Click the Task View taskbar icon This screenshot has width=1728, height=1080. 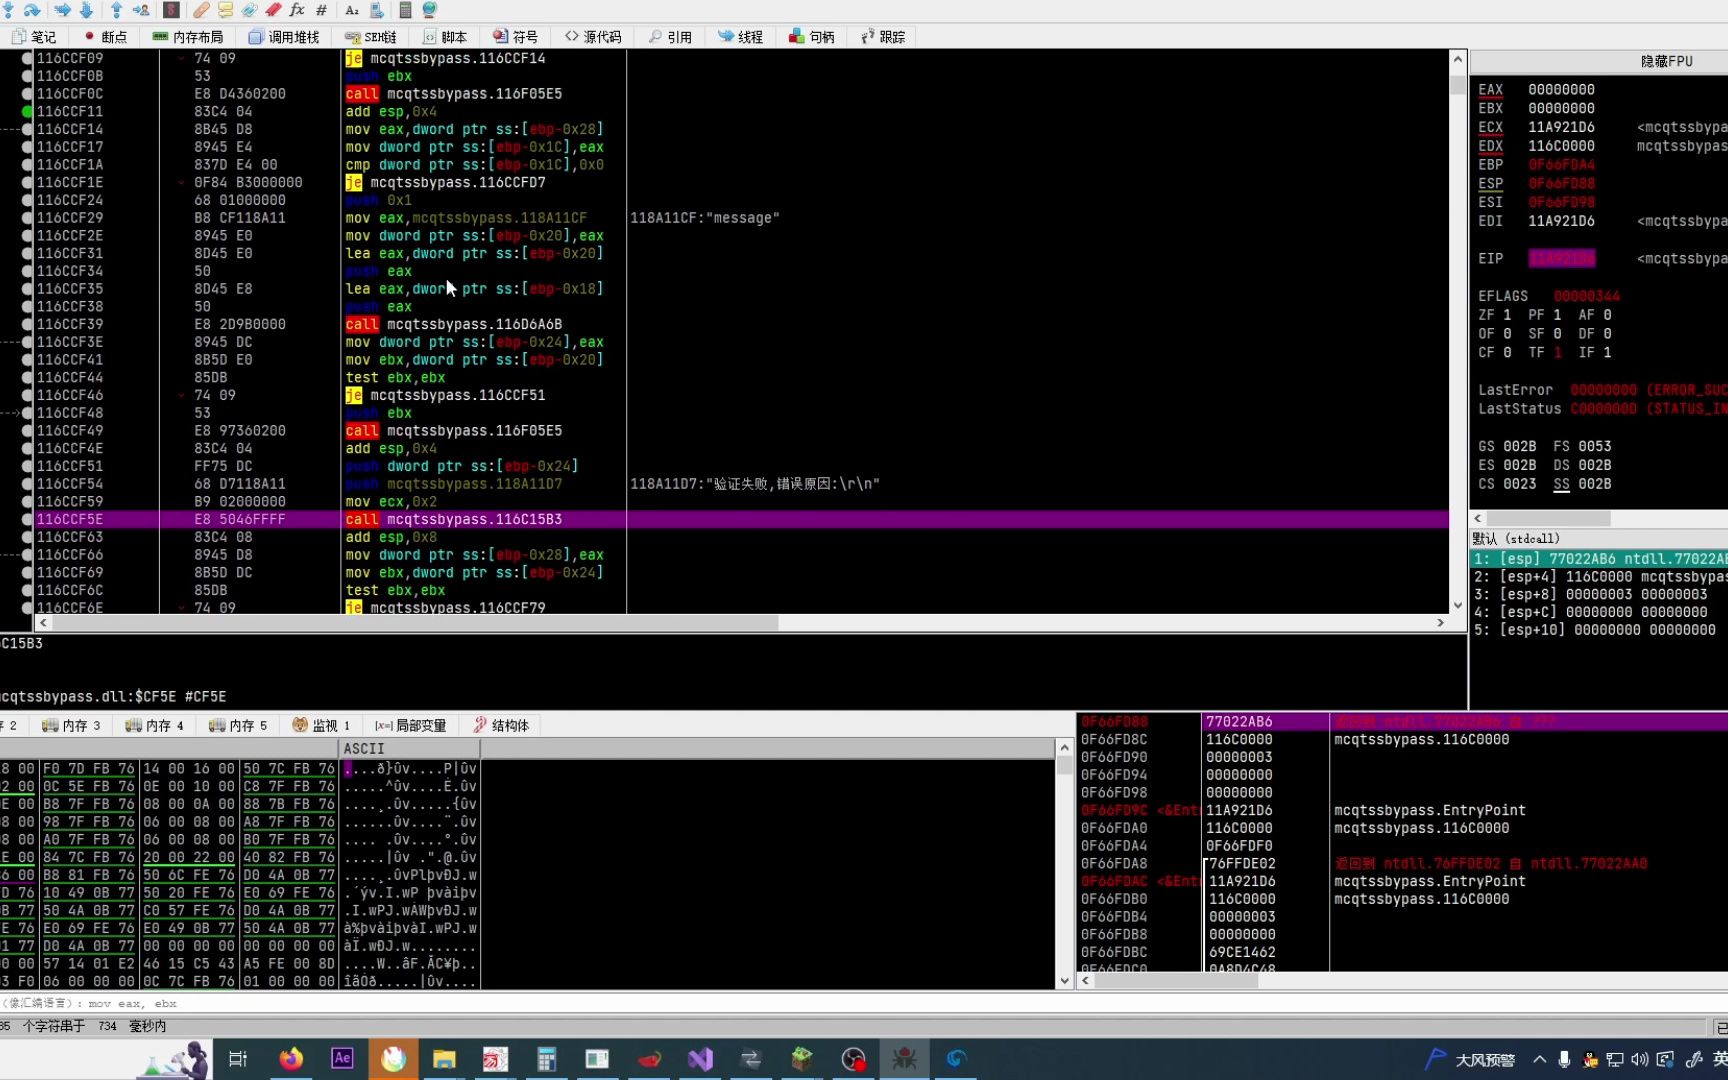[x=238, y=1058]
